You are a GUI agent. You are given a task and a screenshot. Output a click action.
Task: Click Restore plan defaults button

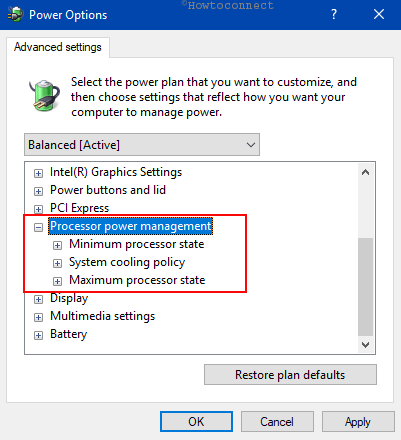pos(290,375)
